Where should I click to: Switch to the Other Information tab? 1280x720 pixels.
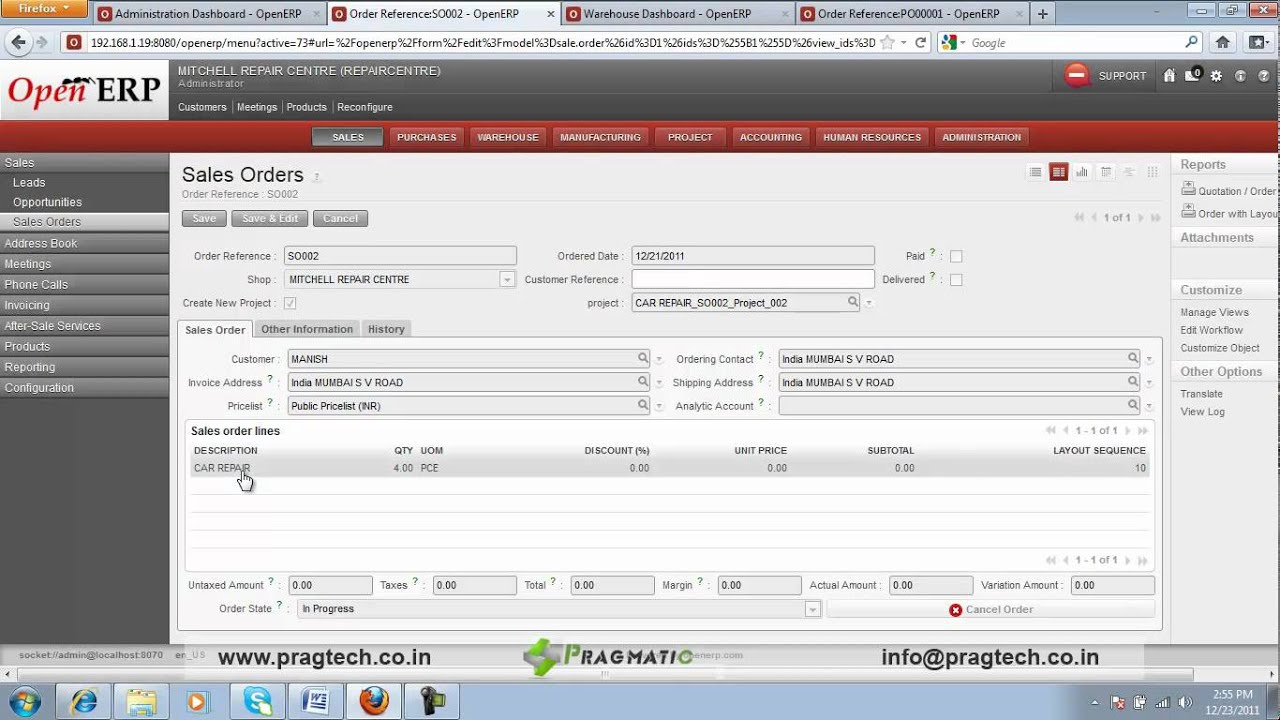pyautogui.click(x=306, y=329)
